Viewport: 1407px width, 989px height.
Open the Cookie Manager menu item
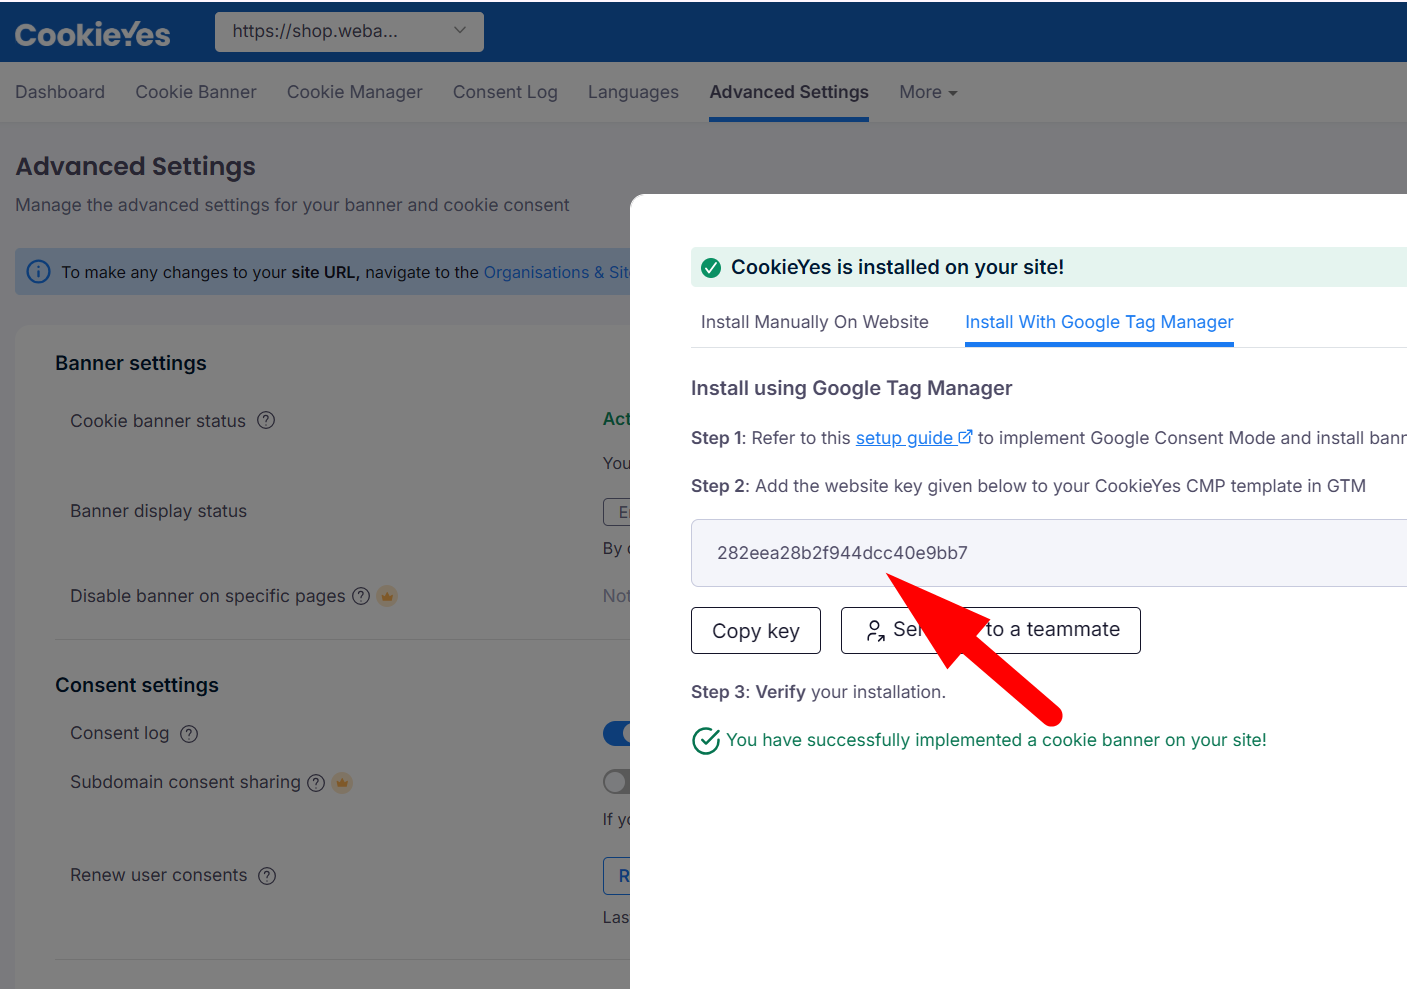[354, 92]
